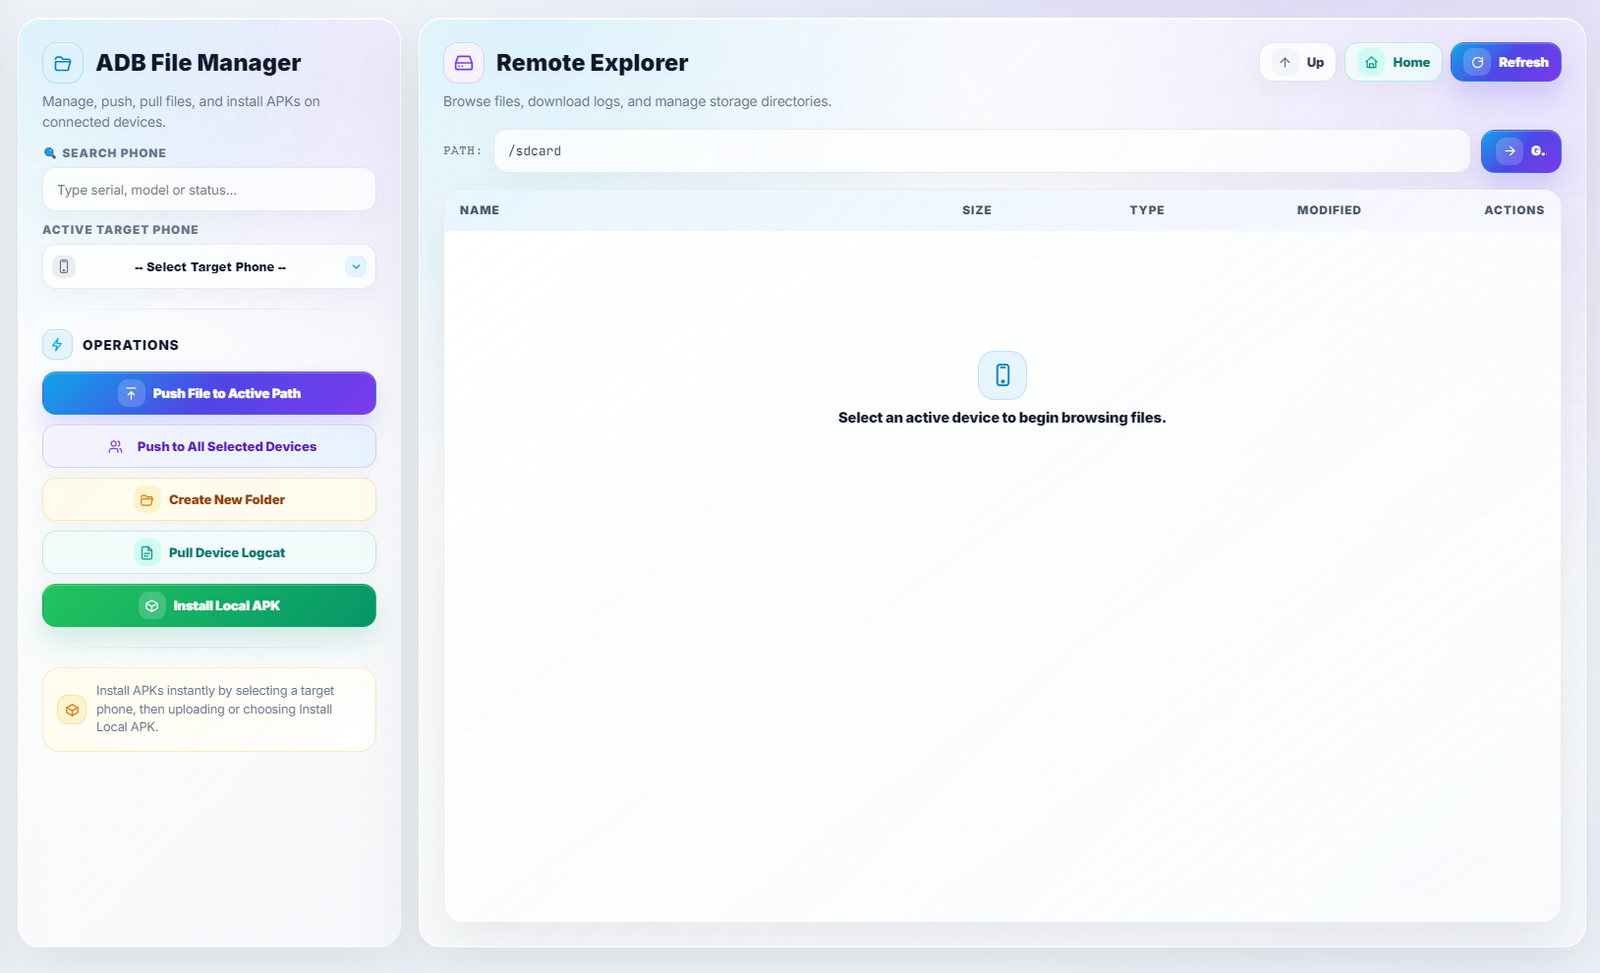Click the Remote Explorer title text
The height and width of the screenshot is (973, 1600).
pyautogui.click(x=592, y=63)
